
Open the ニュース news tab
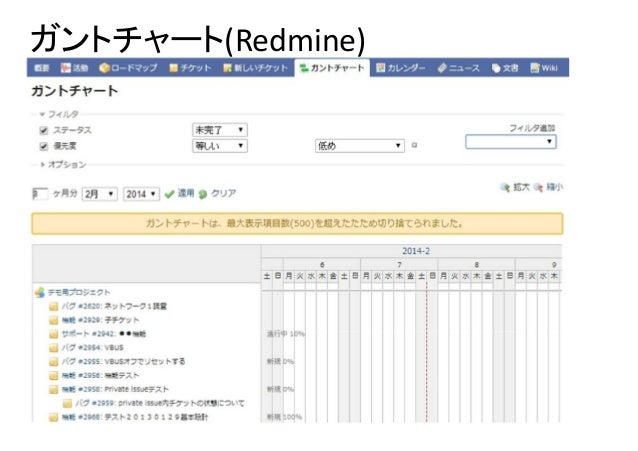[x=459, y=68]
